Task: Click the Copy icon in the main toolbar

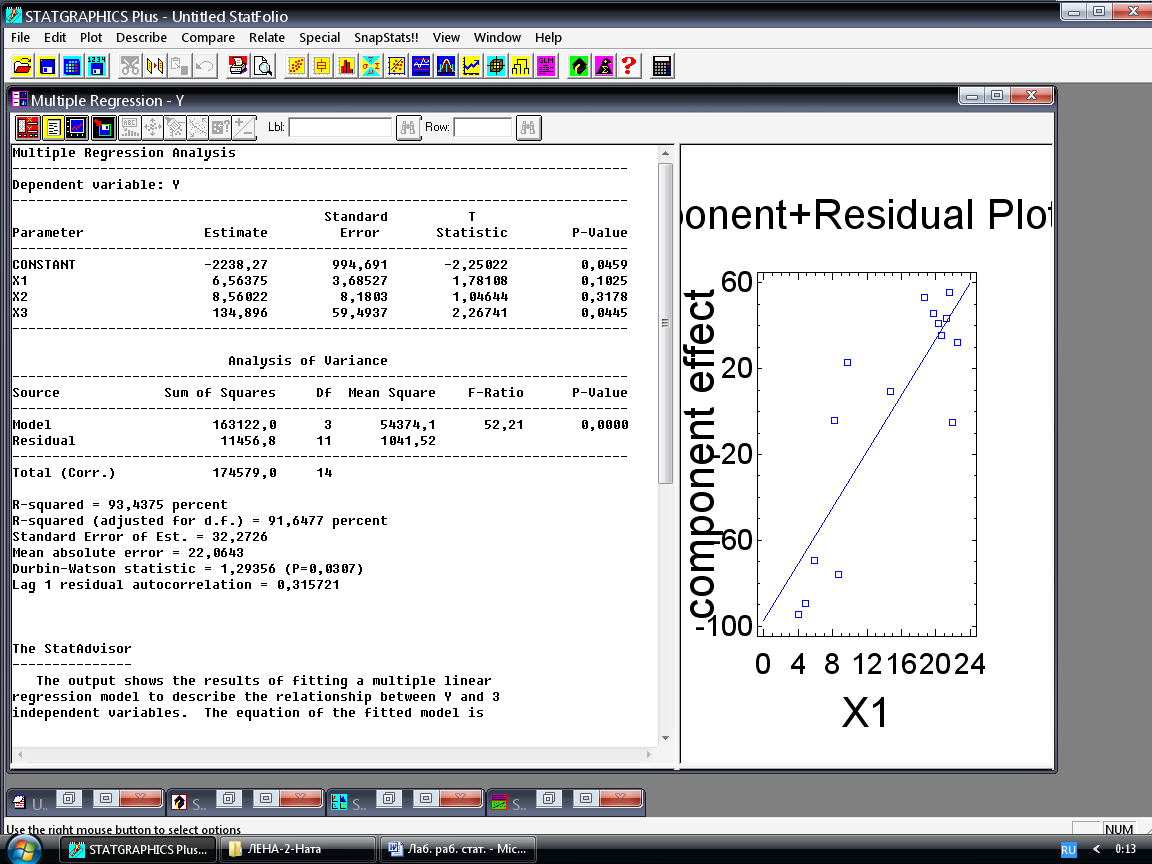Action: 155,66
